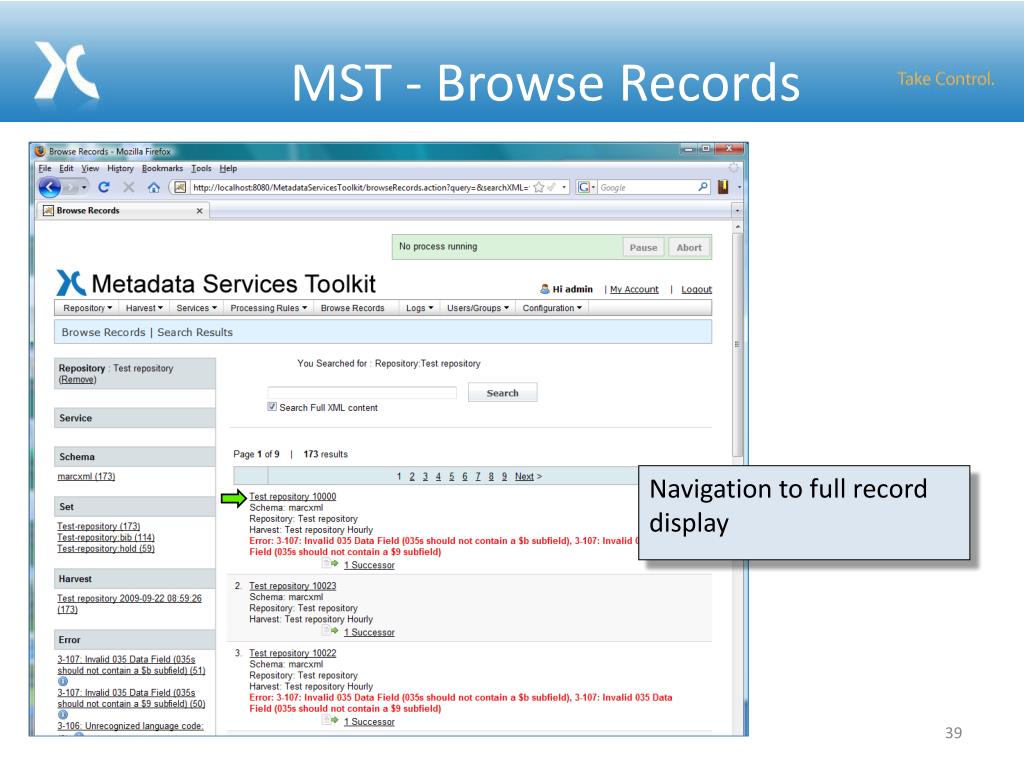The height and width of the screenshot is (768, 1024).
Task: Open the History menu
Action: tap(120, 168)
